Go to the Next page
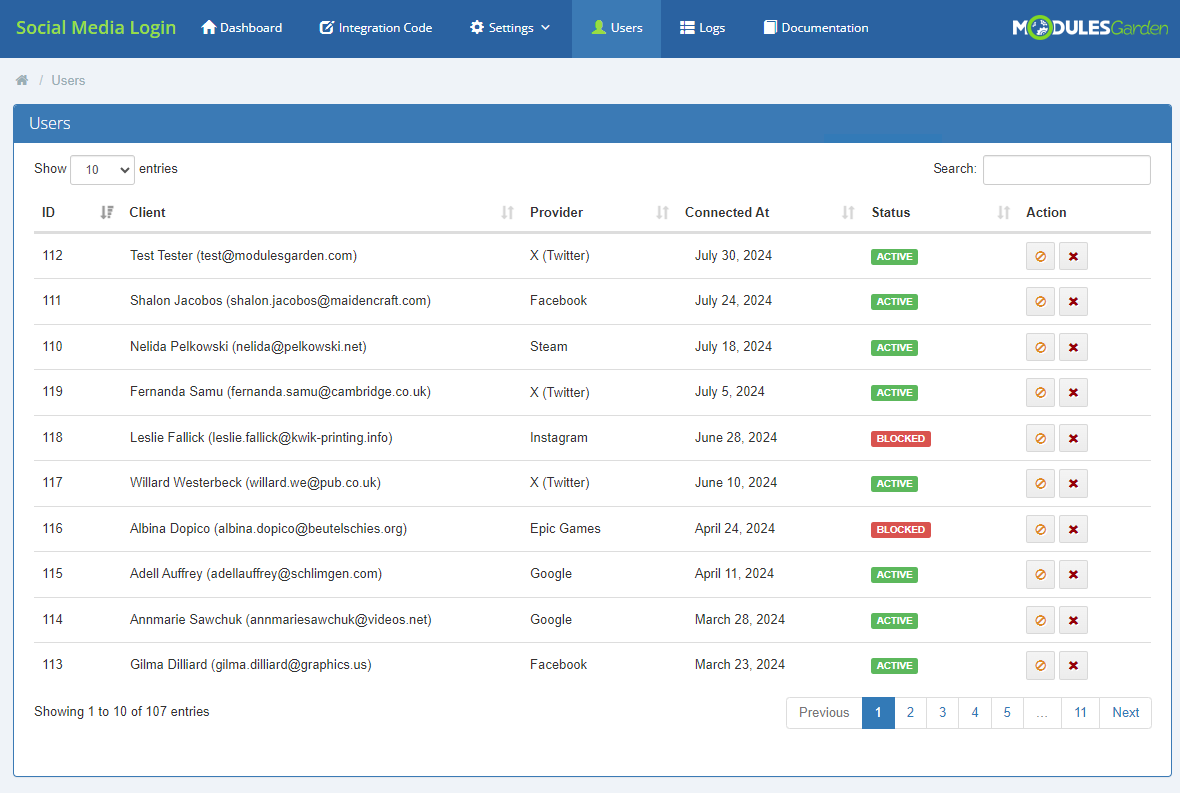The width and height of the screenshot is (1180, 793). pyautogui.click(x=1126, y=712)
